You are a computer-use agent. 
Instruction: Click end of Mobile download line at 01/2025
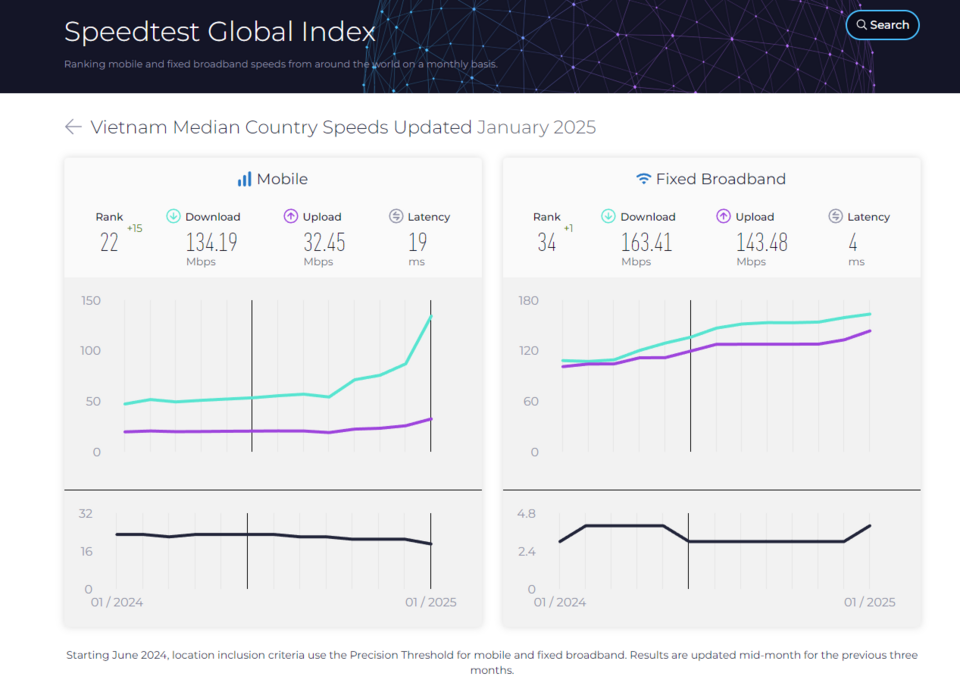431,317
